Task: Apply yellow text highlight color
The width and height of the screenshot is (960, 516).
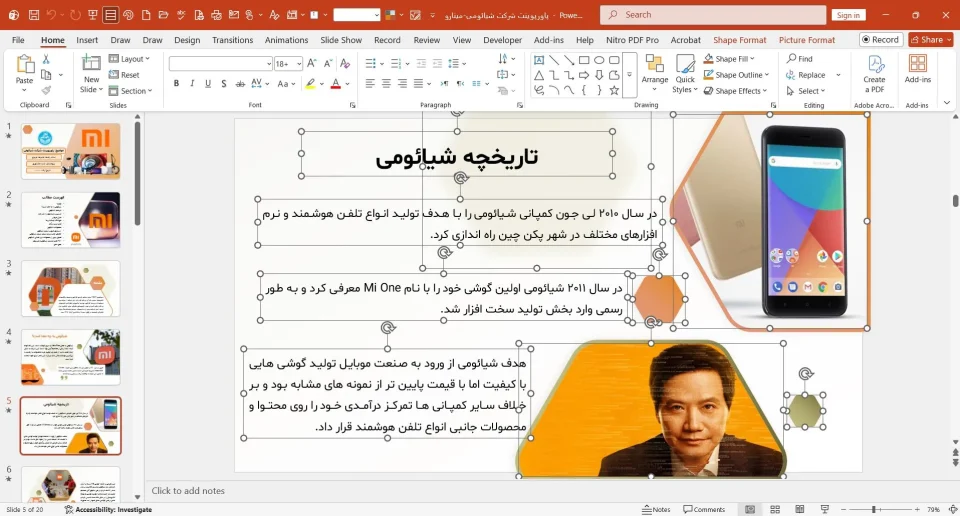Action: pyautogui.click(x=310, y=83)
